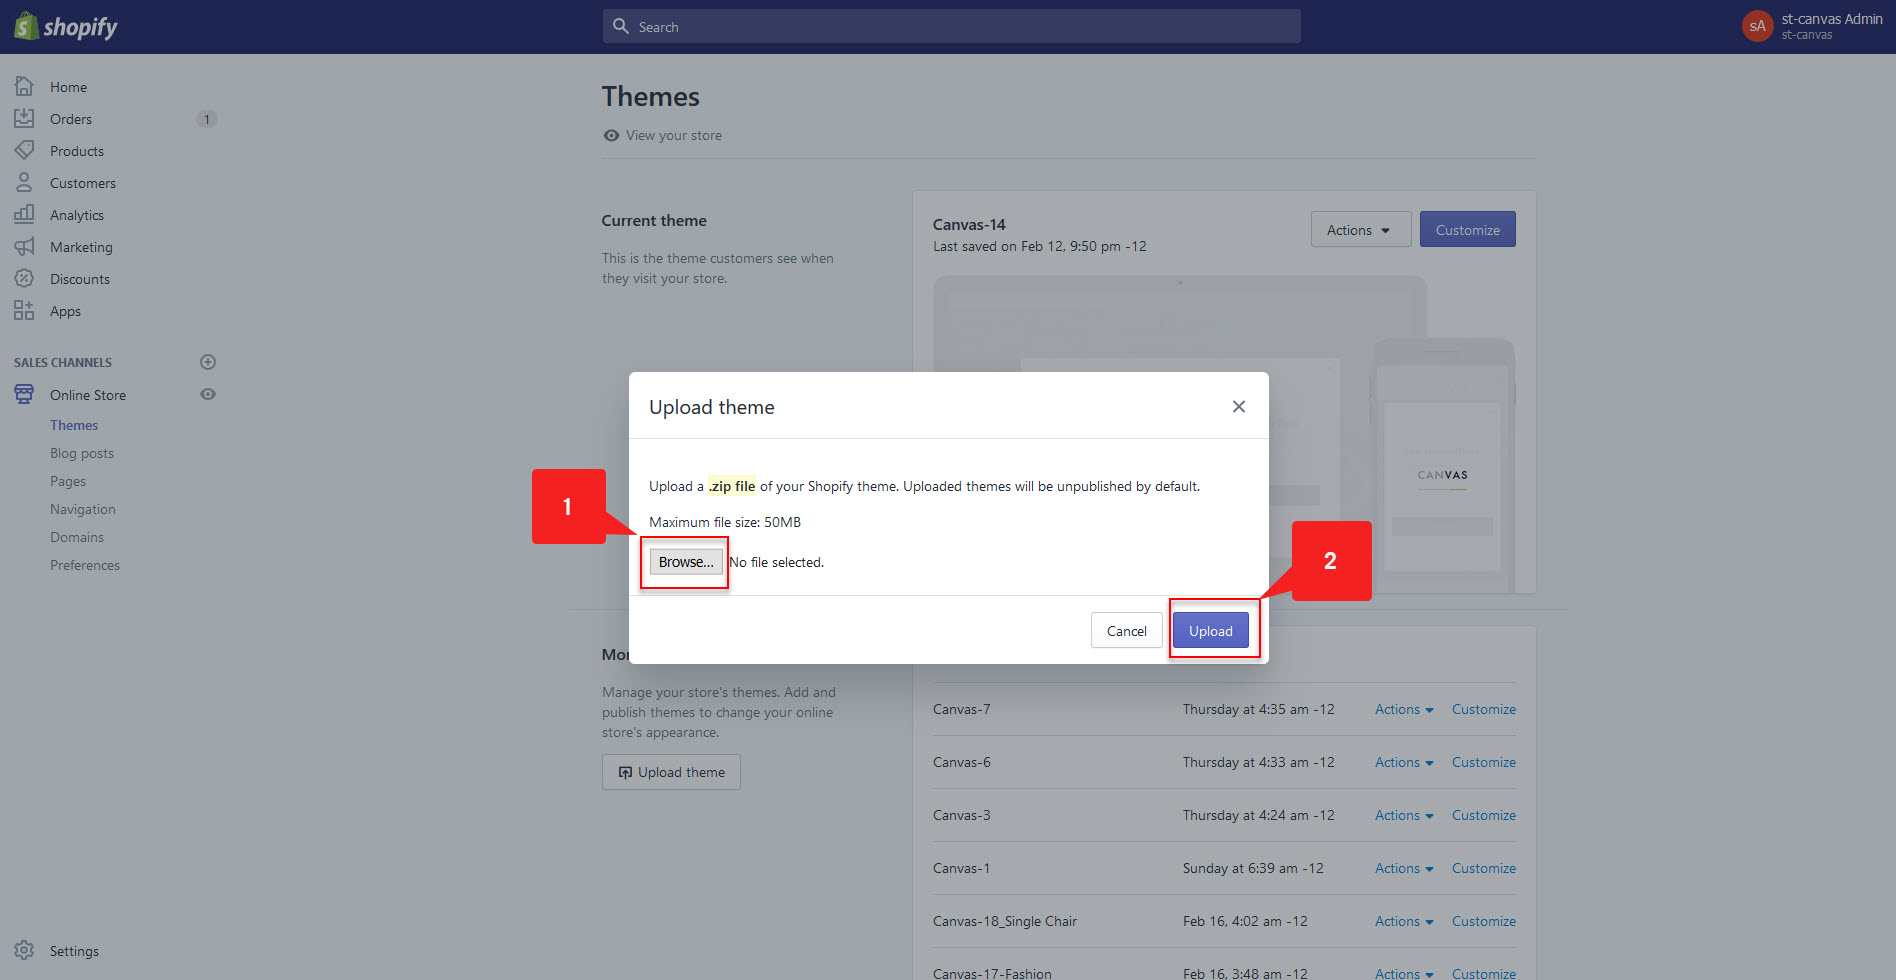Screen dimensions: 1896x980
Task: Focus the top Search field
Action: (x=951, y=26)
